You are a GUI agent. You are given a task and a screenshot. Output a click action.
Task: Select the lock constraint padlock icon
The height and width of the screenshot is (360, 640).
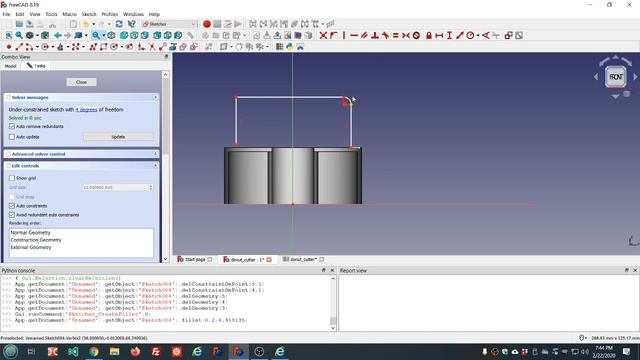pyautogui.click(x=429, y=36)
